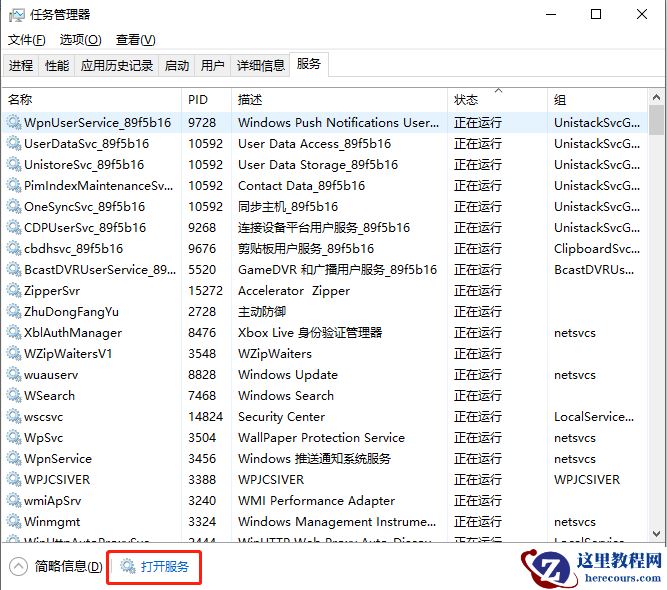Select the Security Center description cell
The image size is (667, 590).
(282, 417)
